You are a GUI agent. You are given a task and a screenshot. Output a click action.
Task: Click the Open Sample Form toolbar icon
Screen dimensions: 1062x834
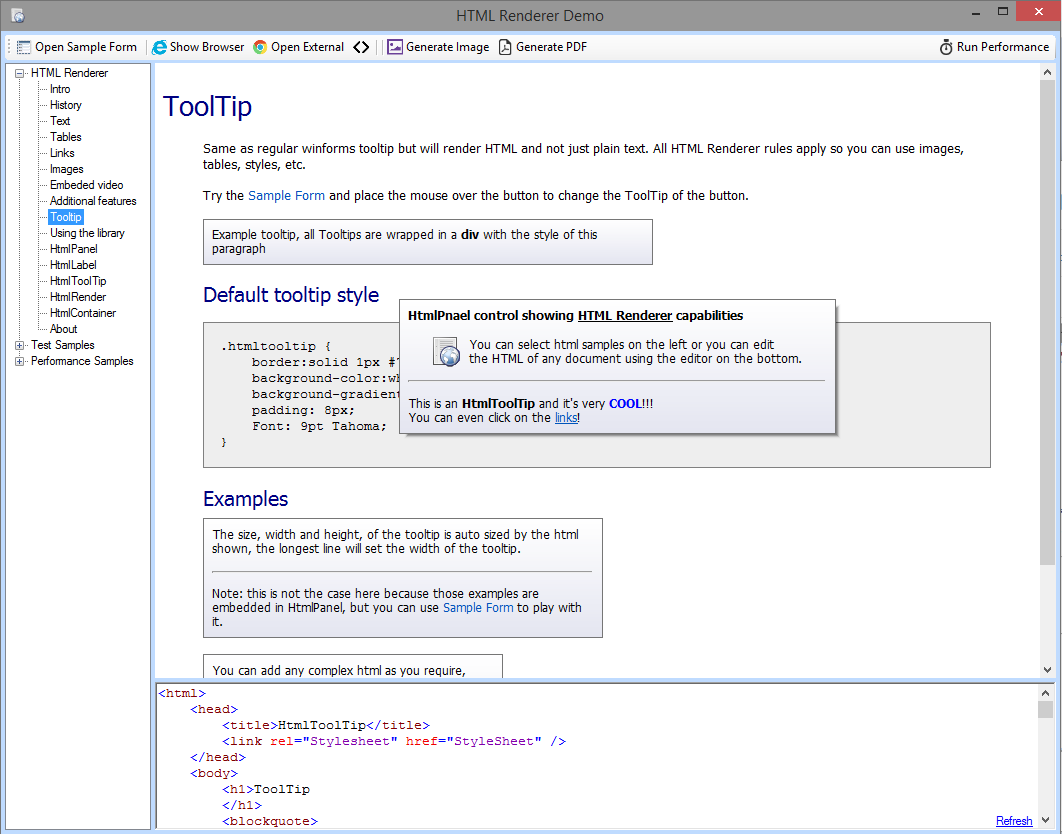click(24, 47)
